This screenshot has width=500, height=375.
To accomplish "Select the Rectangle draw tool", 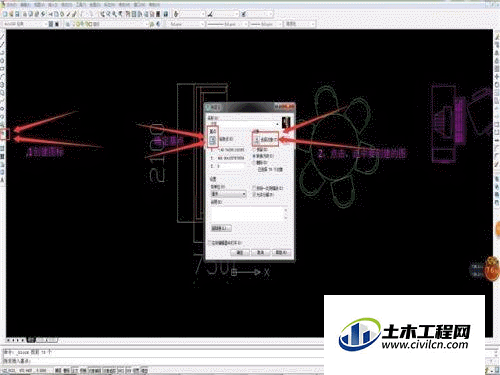I will [x=2, y=68].
